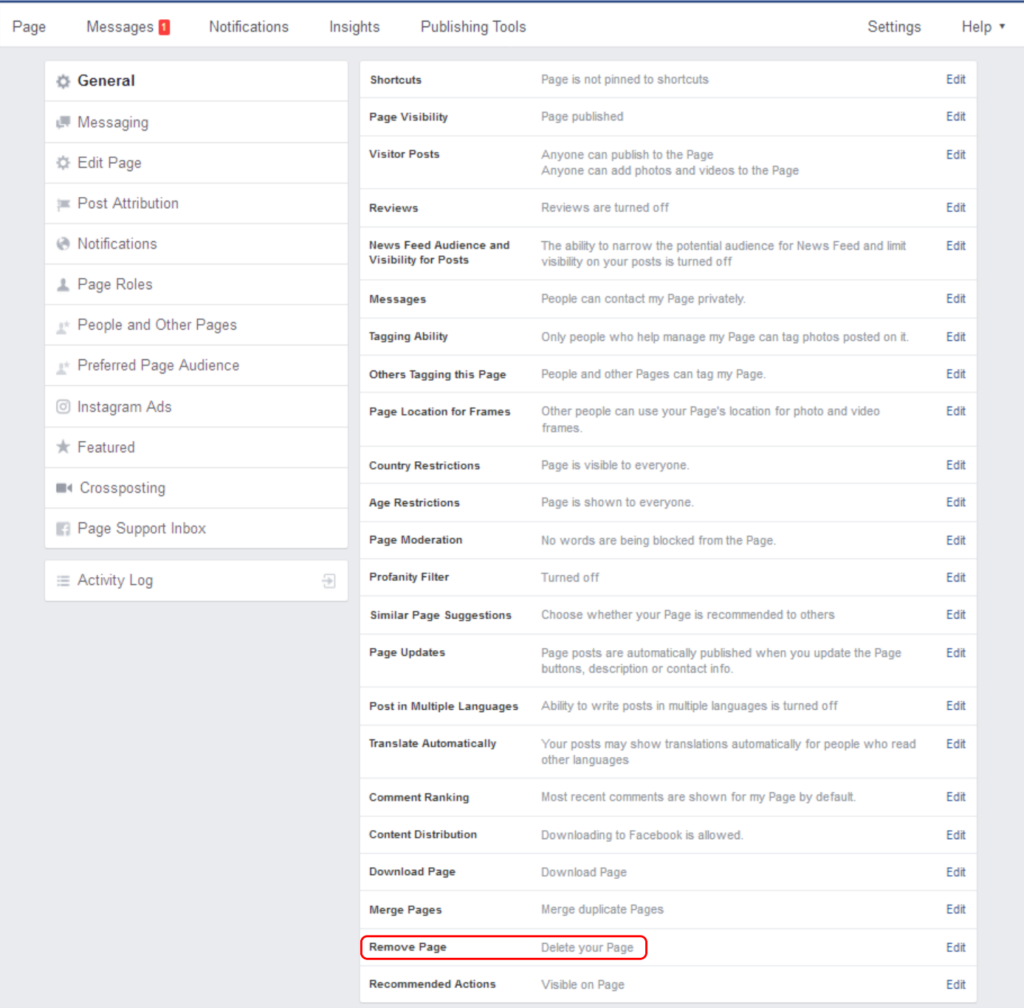1024x1008 pixels.
Task: Click the Instagram Ads camera icon
Action: [x=63, y=407]
